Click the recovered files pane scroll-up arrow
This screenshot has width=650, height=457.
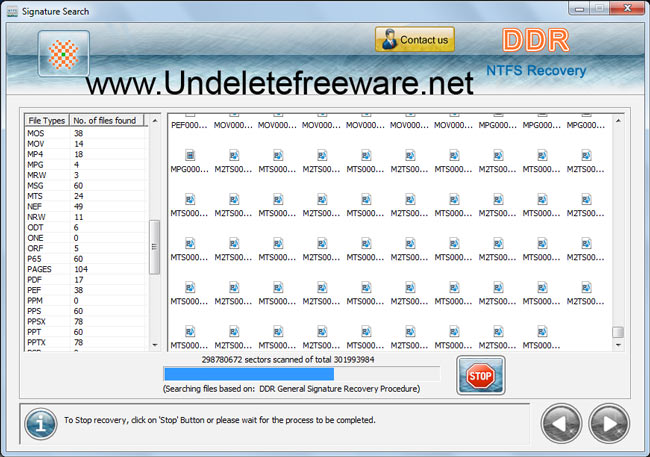coord(618,121)
